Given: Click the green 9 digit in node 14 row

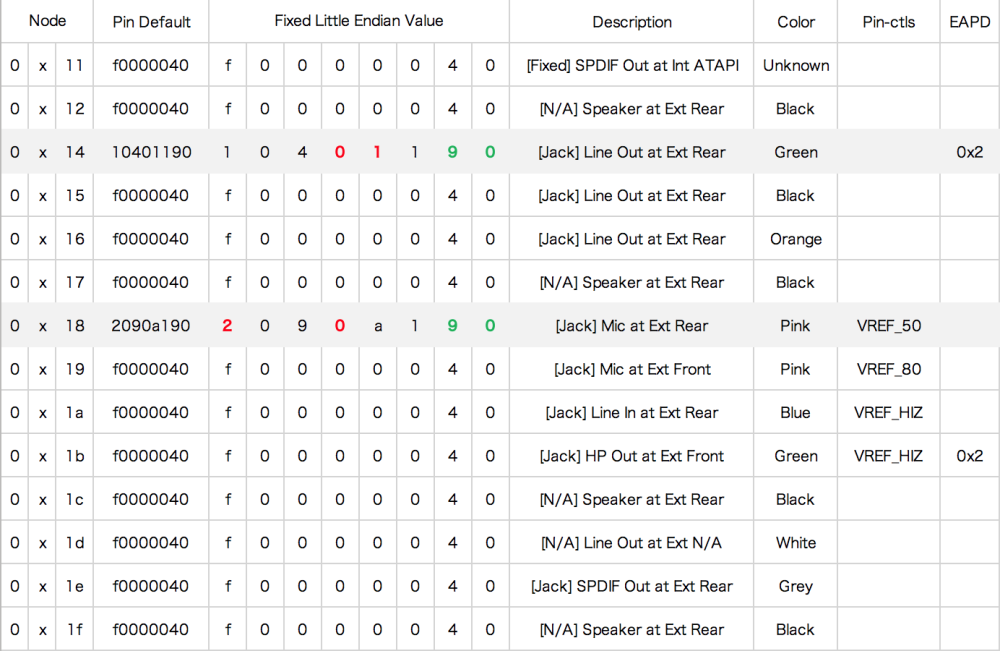Looking at the screenshot, I should click(452, 152).
